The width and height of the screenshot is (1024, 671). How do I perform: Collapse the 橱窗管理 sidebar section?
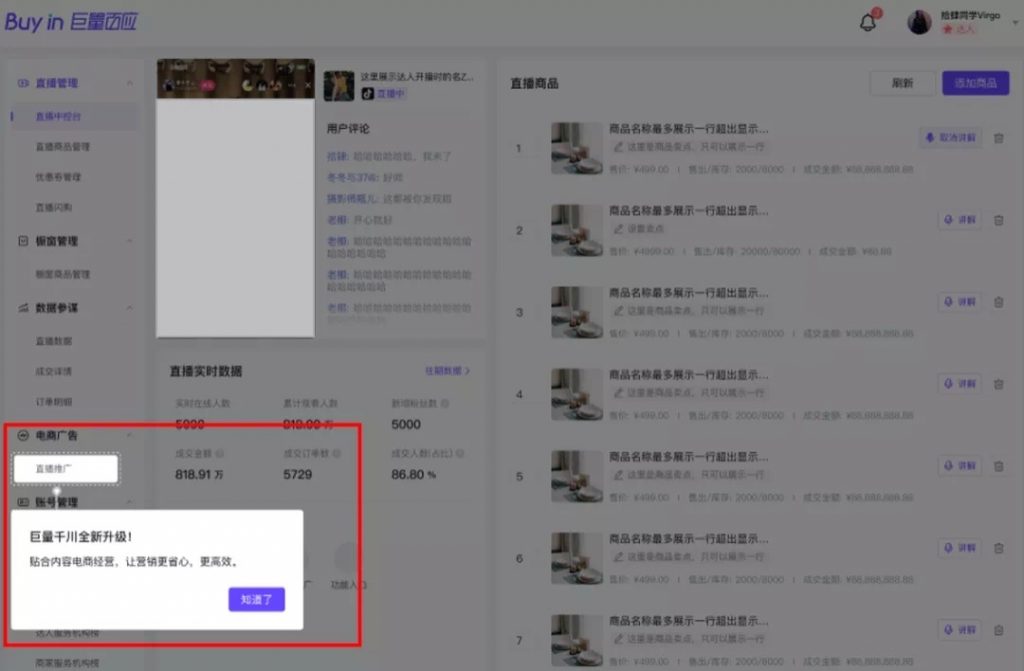(x=129, y=241)
